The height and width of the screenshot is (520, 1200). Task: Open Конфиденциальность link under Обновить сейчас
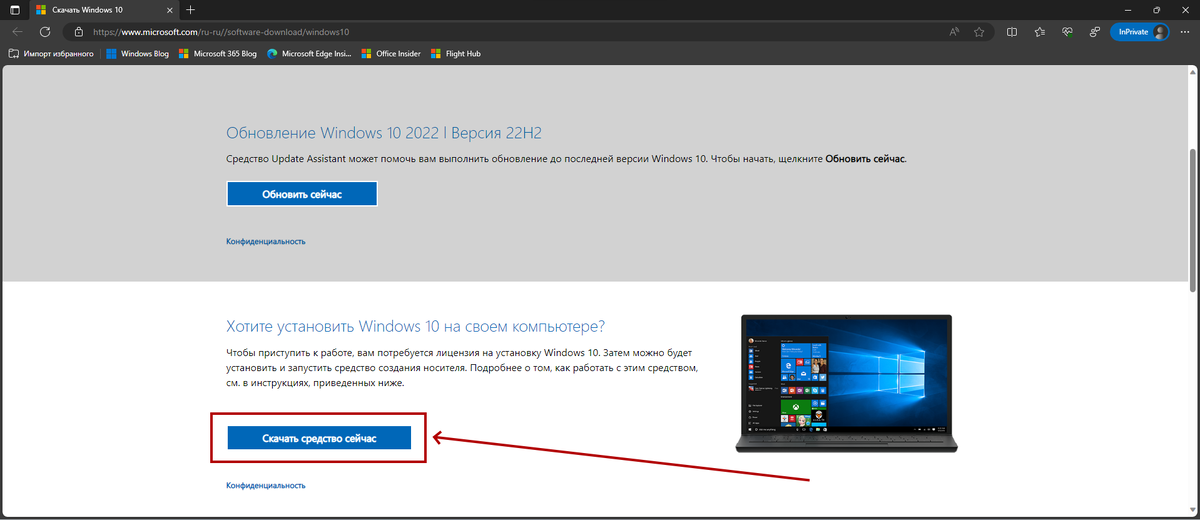coord(266,241)
